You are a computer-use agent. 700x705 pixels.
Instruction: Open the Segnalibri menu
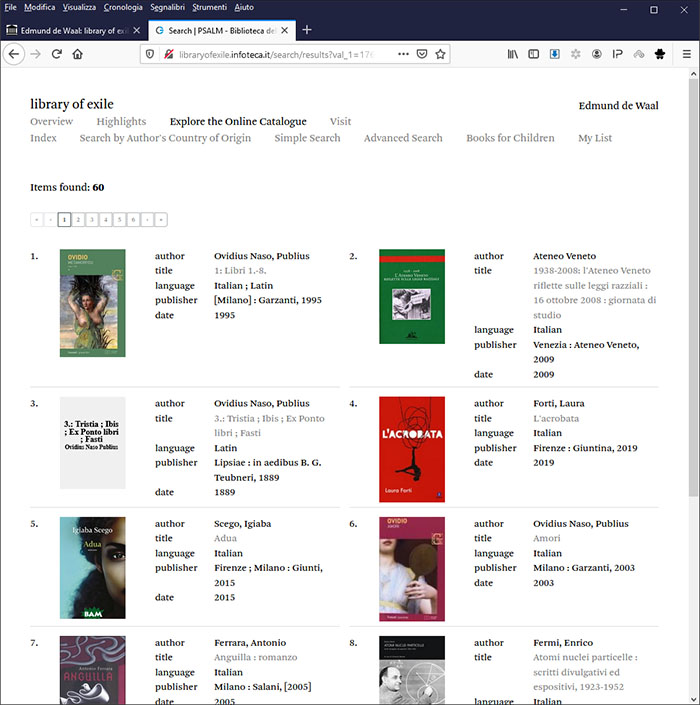click(x=167, y=7)
